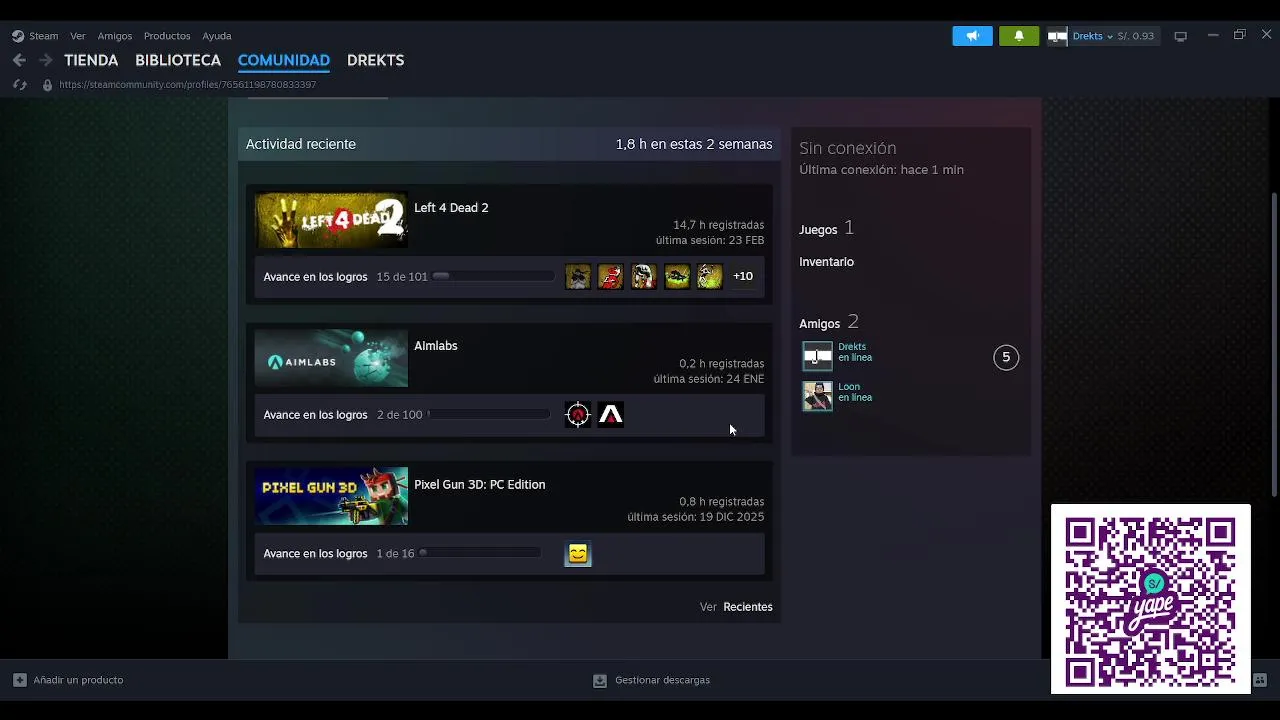Click the Pixel Gun 3D banner thumbnail
The height and width of the screenshot is (720, 1280).
331,496
